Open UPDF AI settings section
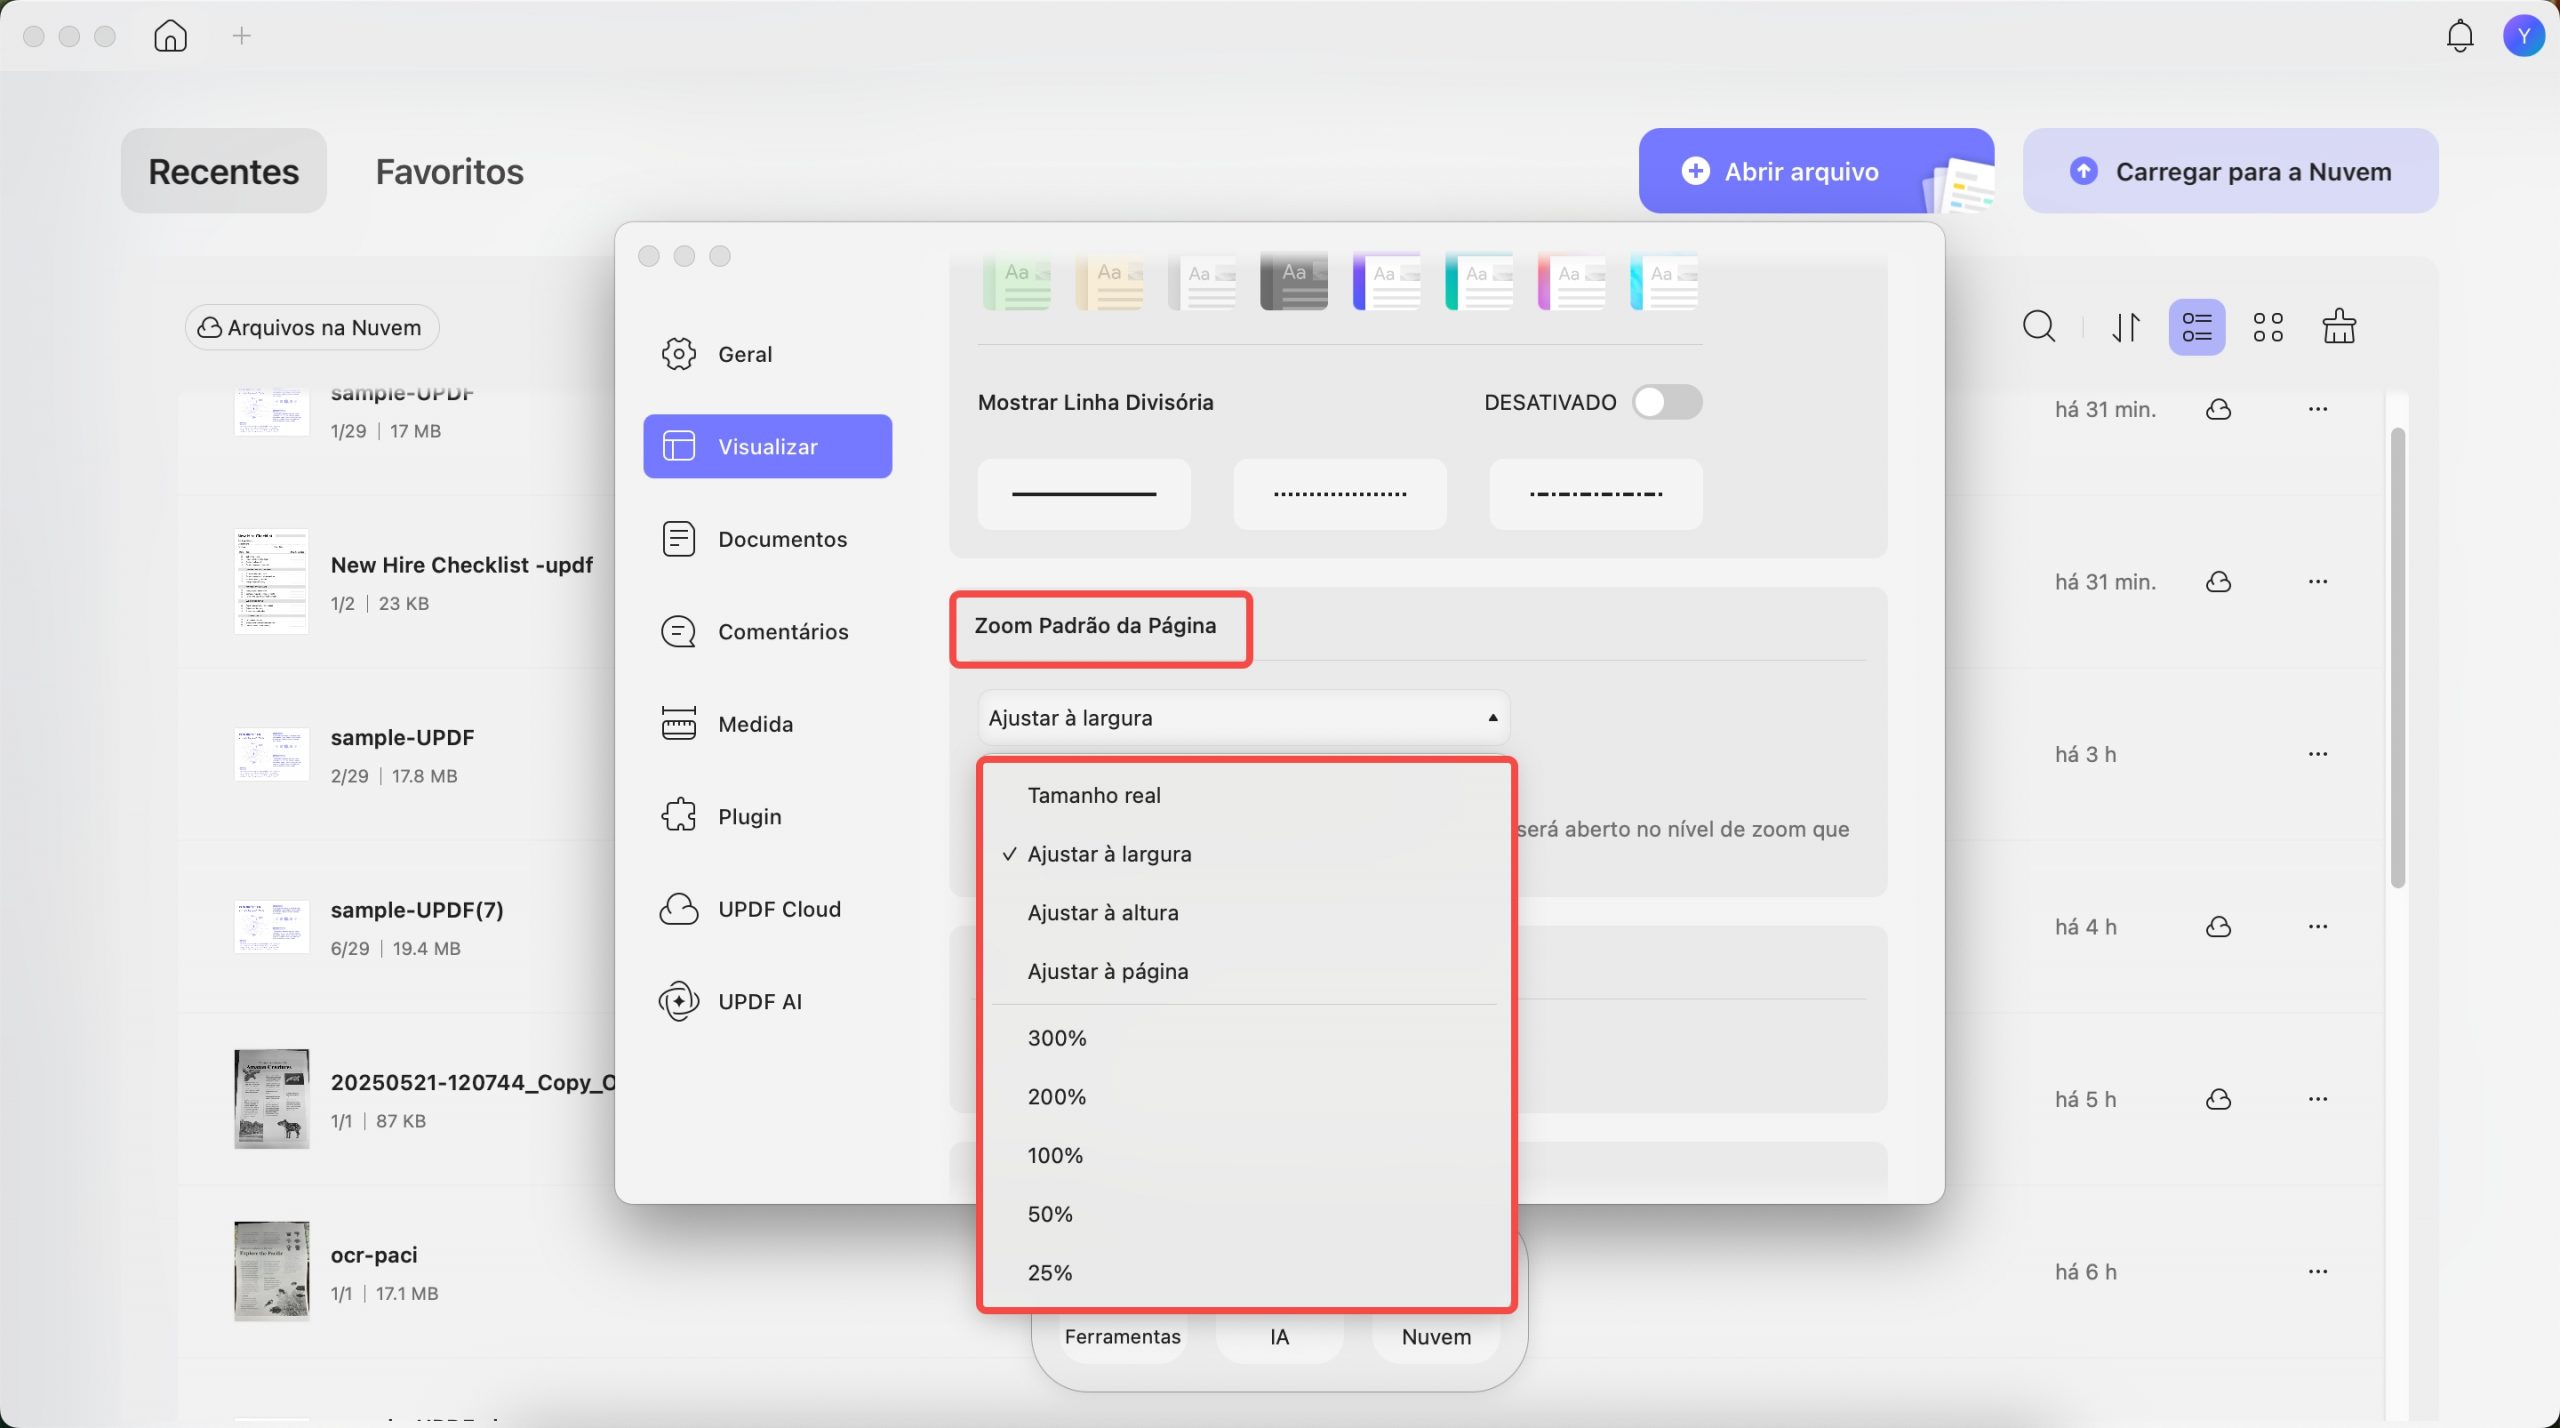This screenshot has height=1428, width=2560. click(767, 1001)
